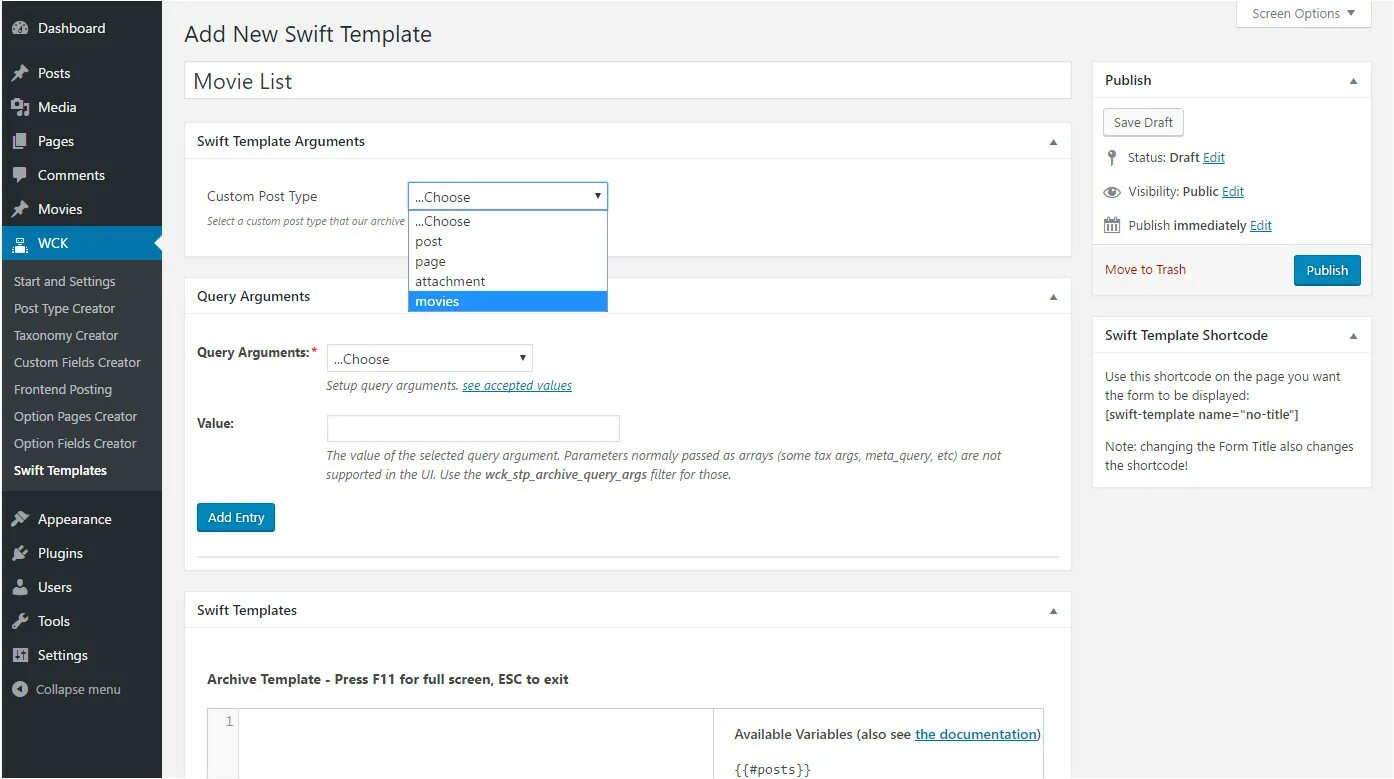Click the Move to Trash link
Image resolution: width=1394 pixels, height=779 pixels.
[x=1145, y=270]
